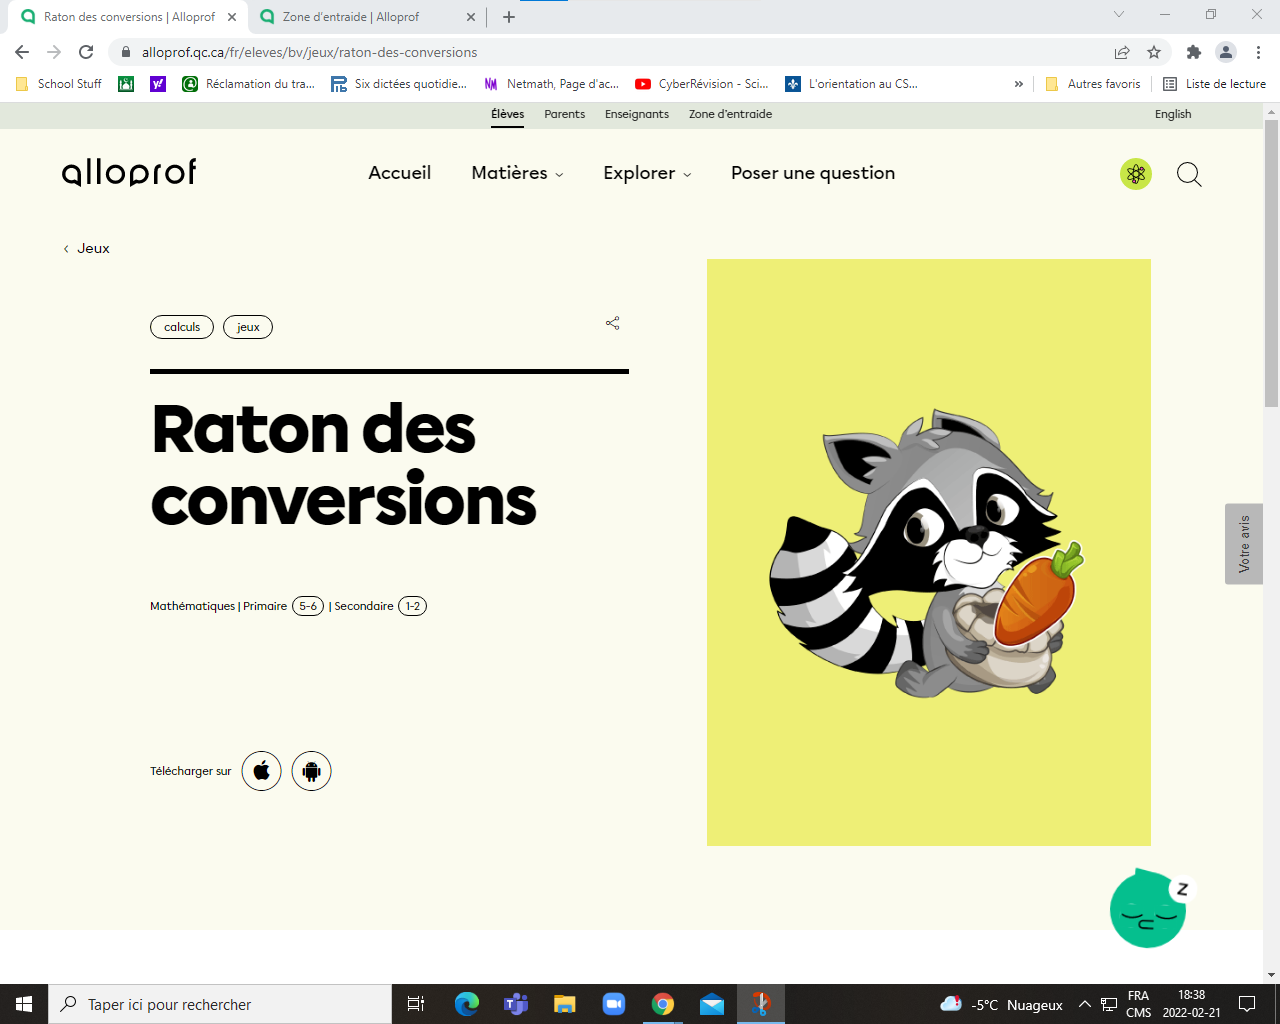Screen dimensions: 1280x1024
Task: Show more bookmarks via the chevron
Action: coord(1018,84)
